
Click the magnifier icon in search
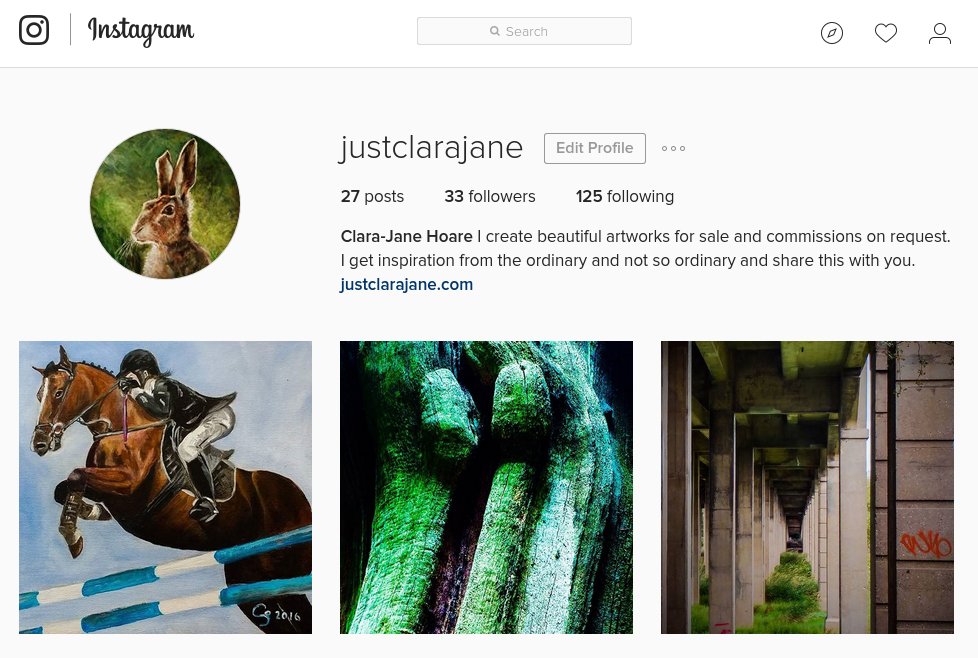coord(495,31)
